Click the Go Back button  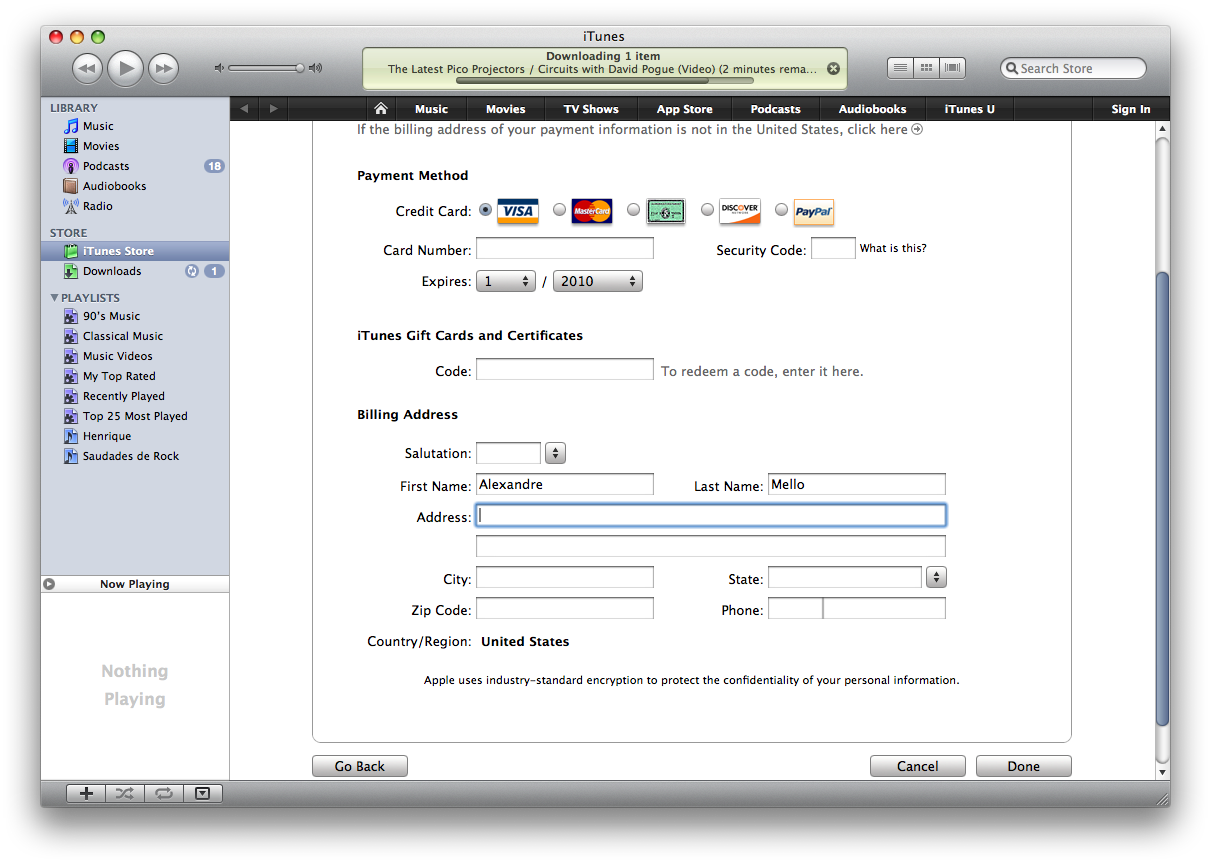(360, 766)
